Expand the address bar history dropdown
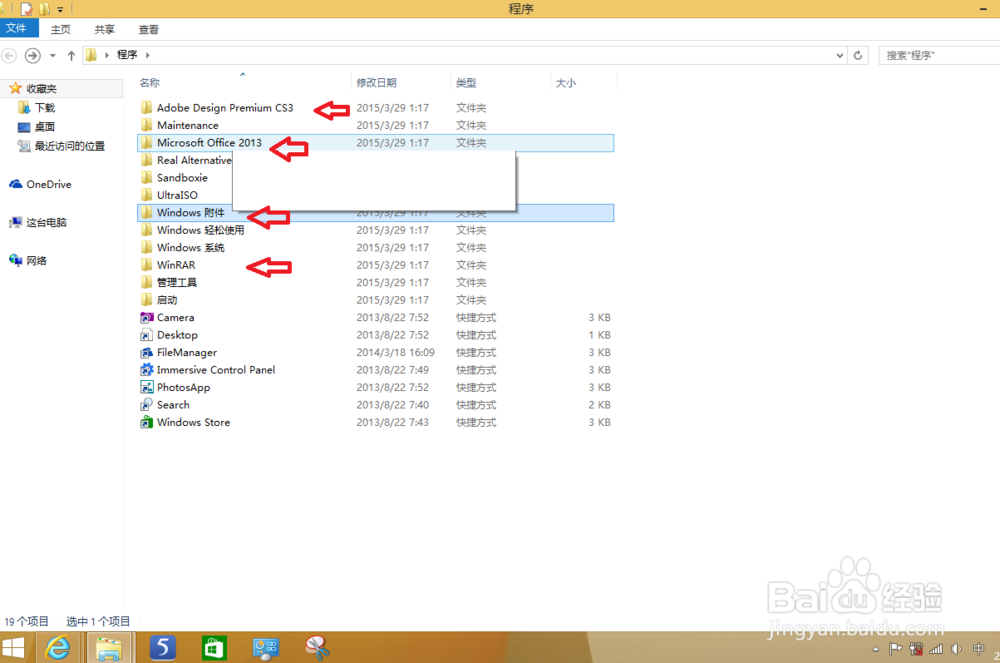 click(839, 55)
